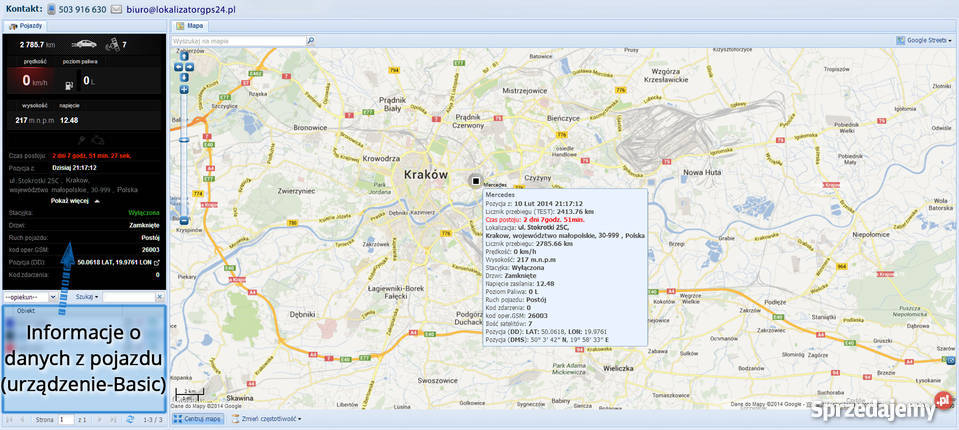Click the Ruch pojazdu Postój value

click(150, 237)
